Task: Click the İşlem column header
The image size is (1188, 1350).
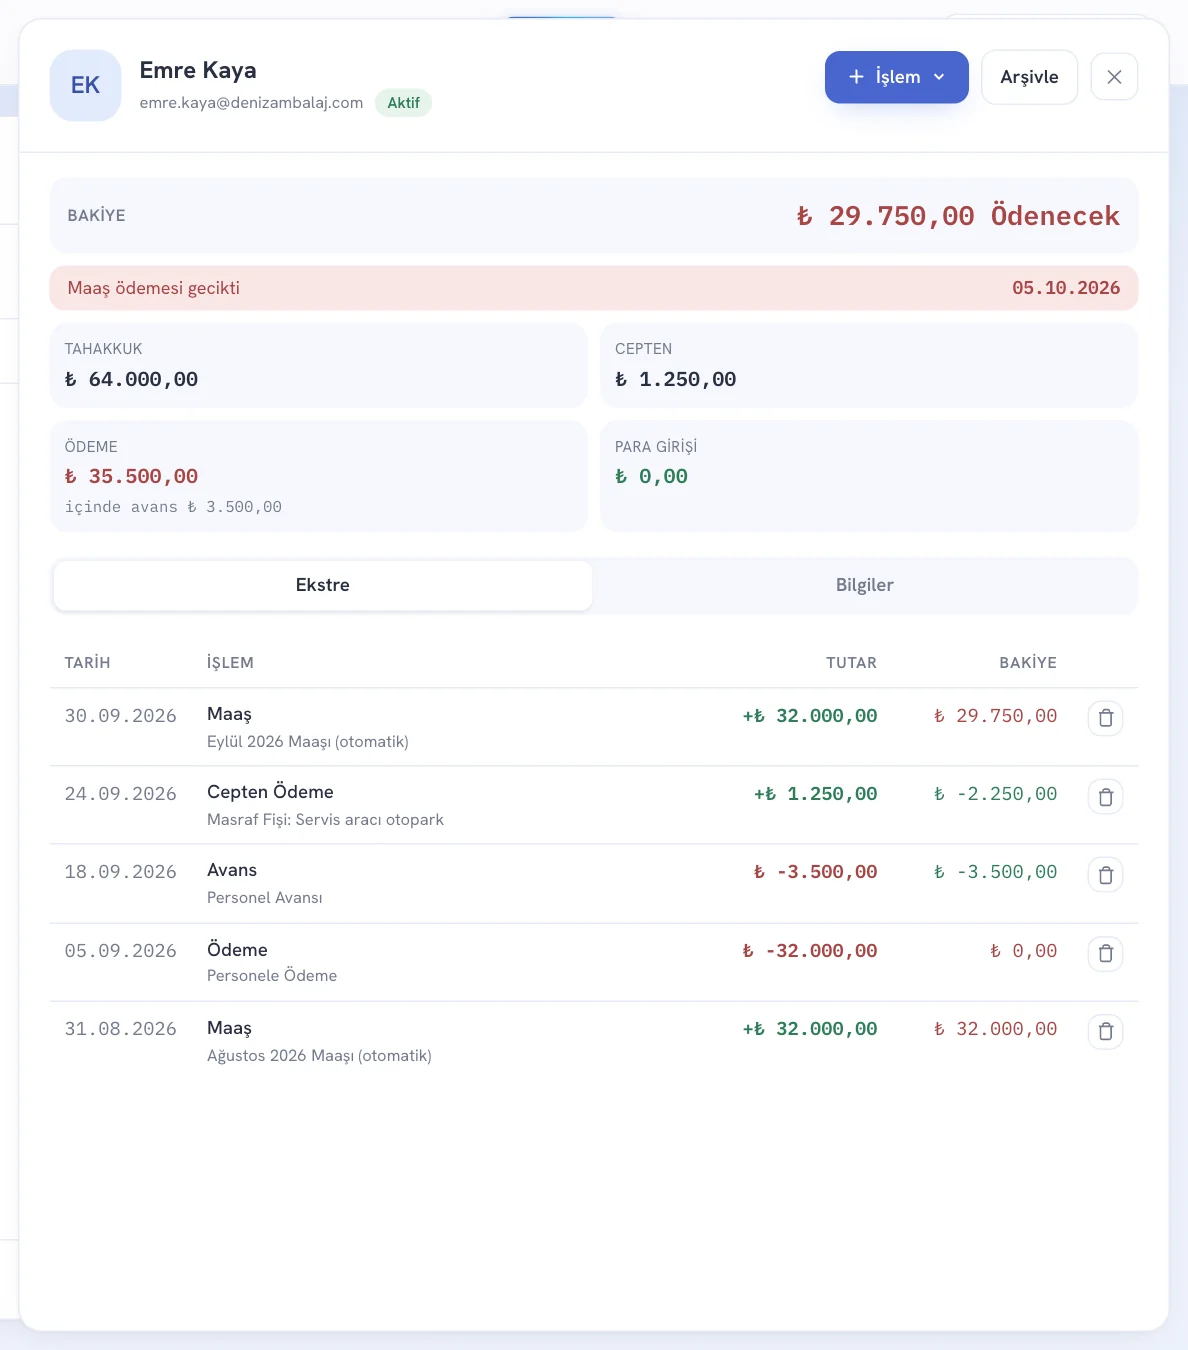Action: (x=230, y=663)
